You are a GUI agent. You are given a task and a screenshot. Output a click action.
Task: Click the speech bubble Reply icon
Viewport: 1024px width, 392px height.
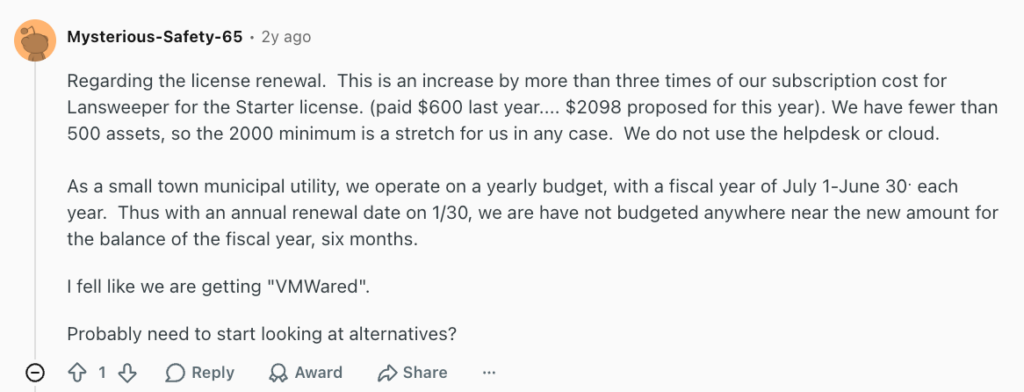click(175, 373)
